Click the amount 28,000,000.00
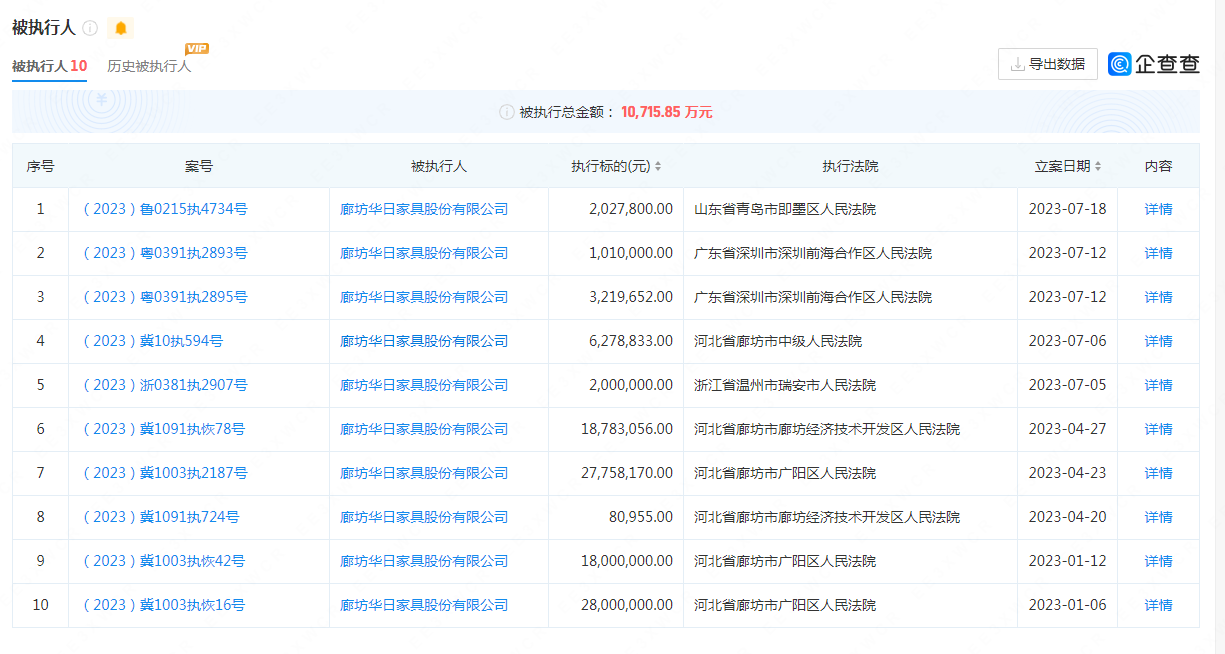The image size is (1225, 654). pyautogui.click(x=627, y=605)
